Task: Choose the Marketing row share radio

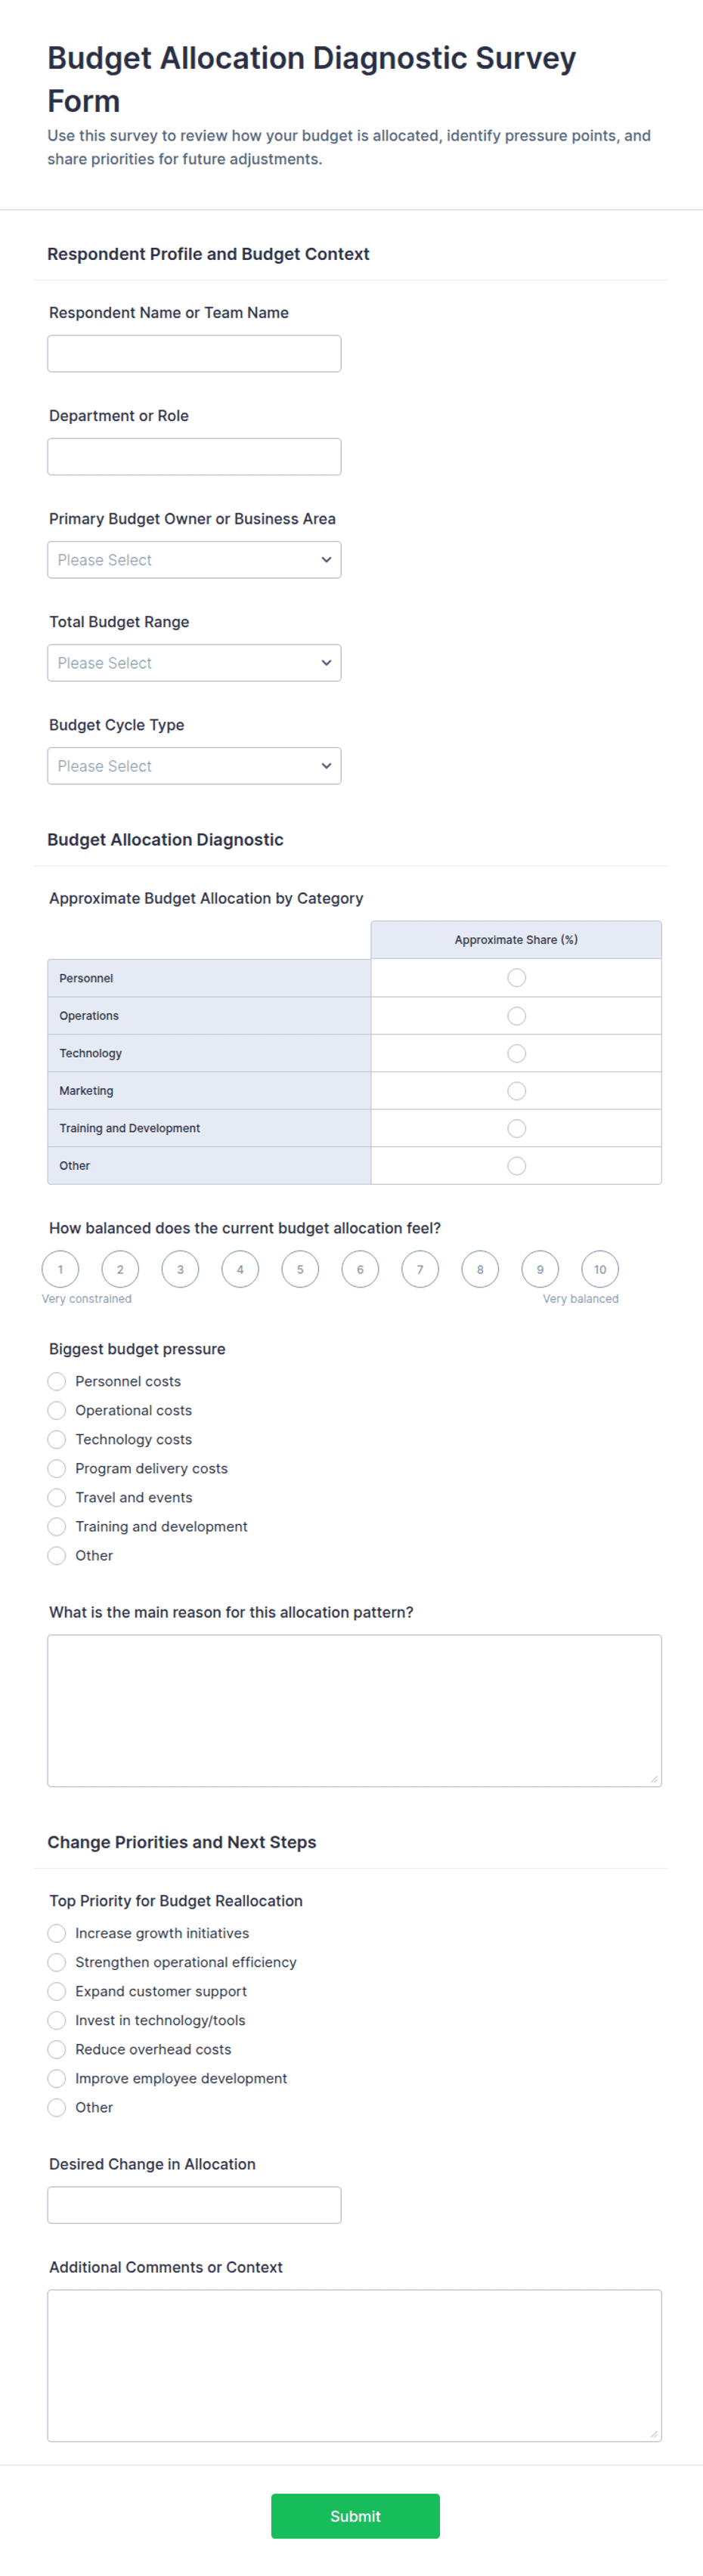Action: click(516, 1091)
